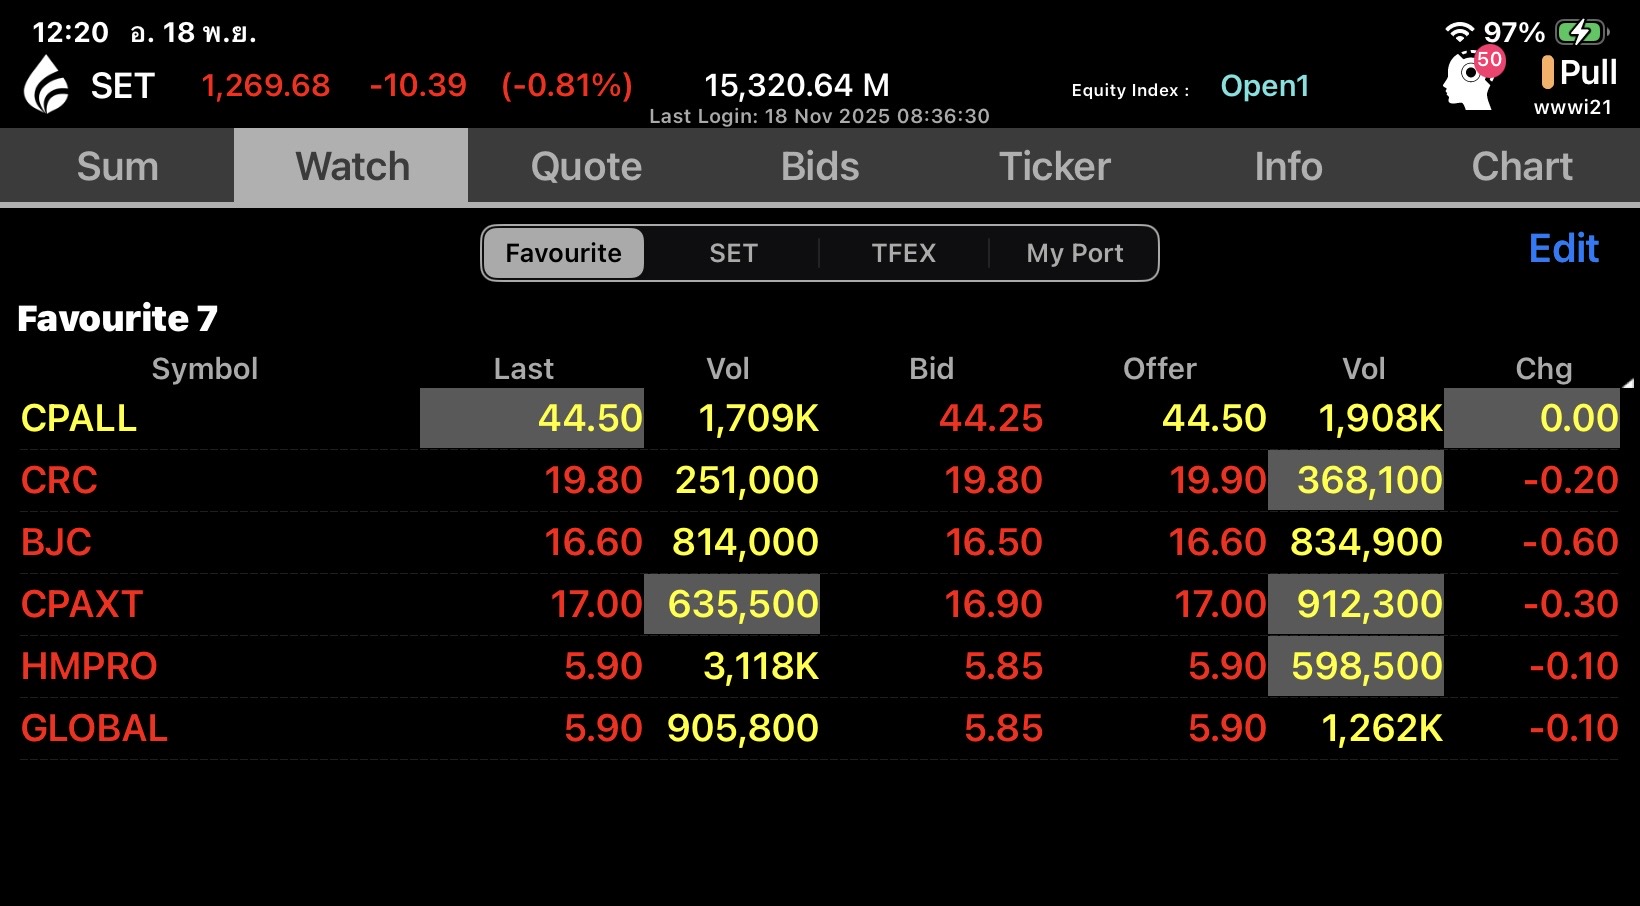Tap the battery charging status icon
The height and width of the screenshot is (906, 1640).
[x=1582, y=32]
